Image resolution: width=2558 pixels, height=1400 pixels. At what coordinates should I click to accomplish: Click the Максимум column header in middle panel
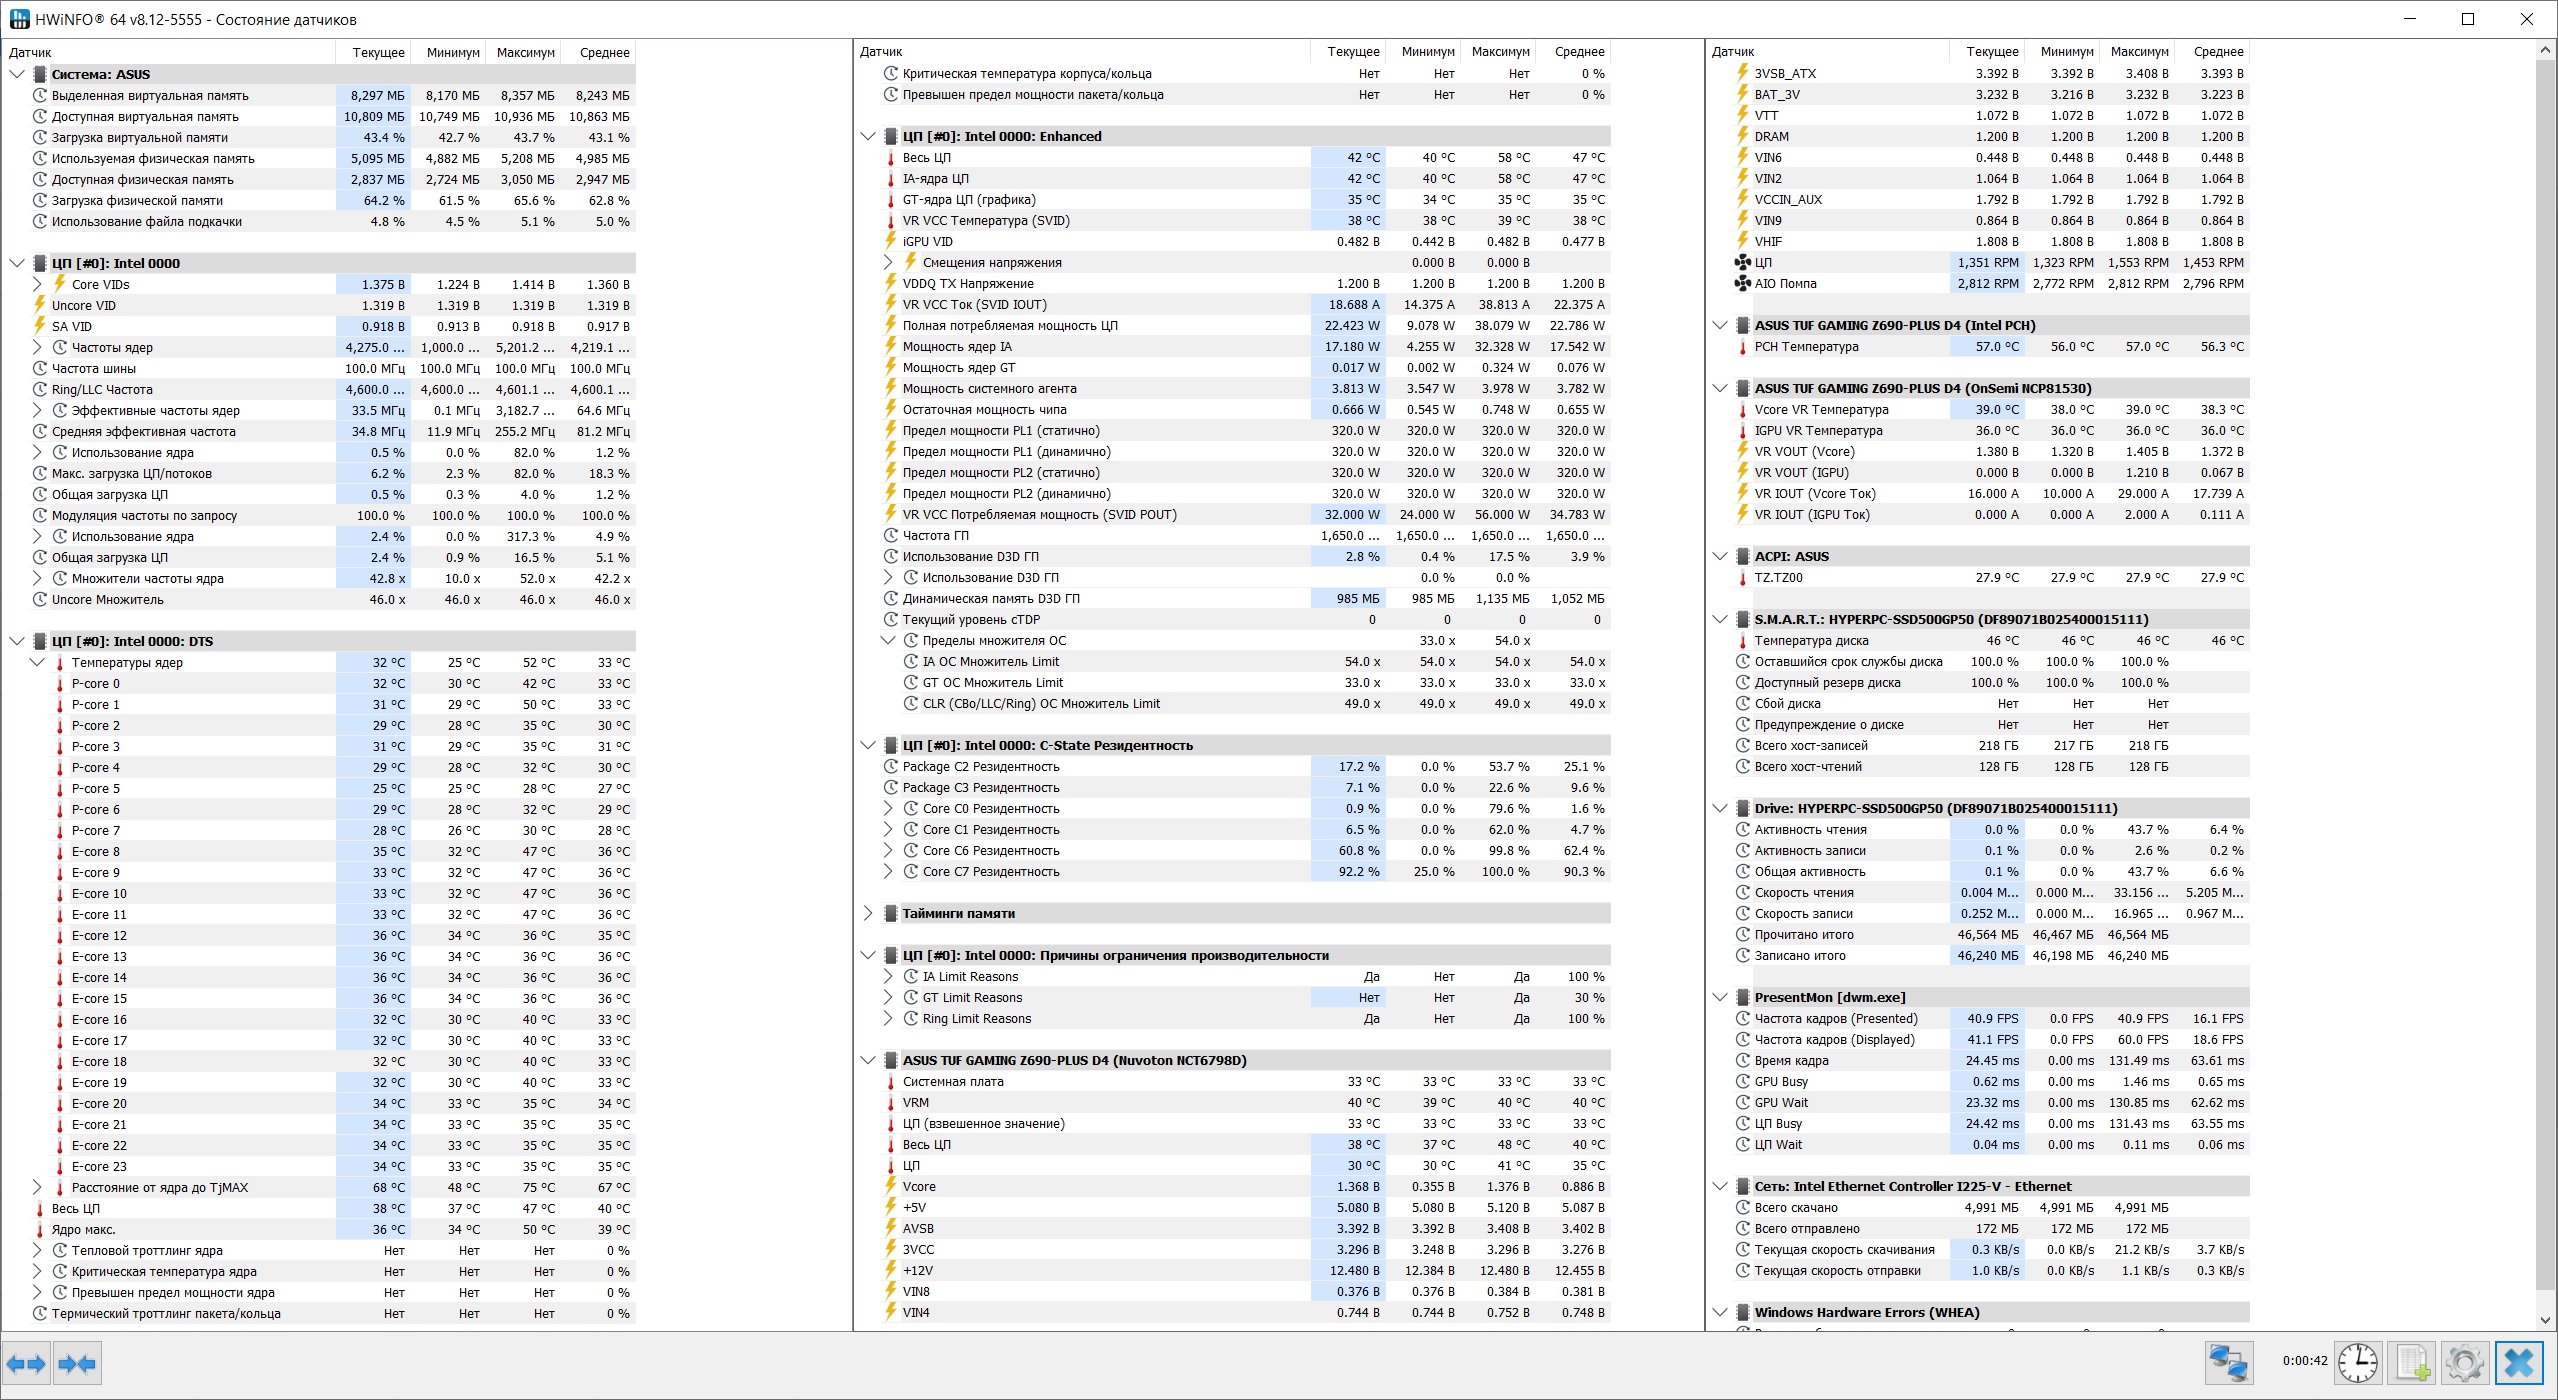pyautogui.click(x=1500, y=51)
